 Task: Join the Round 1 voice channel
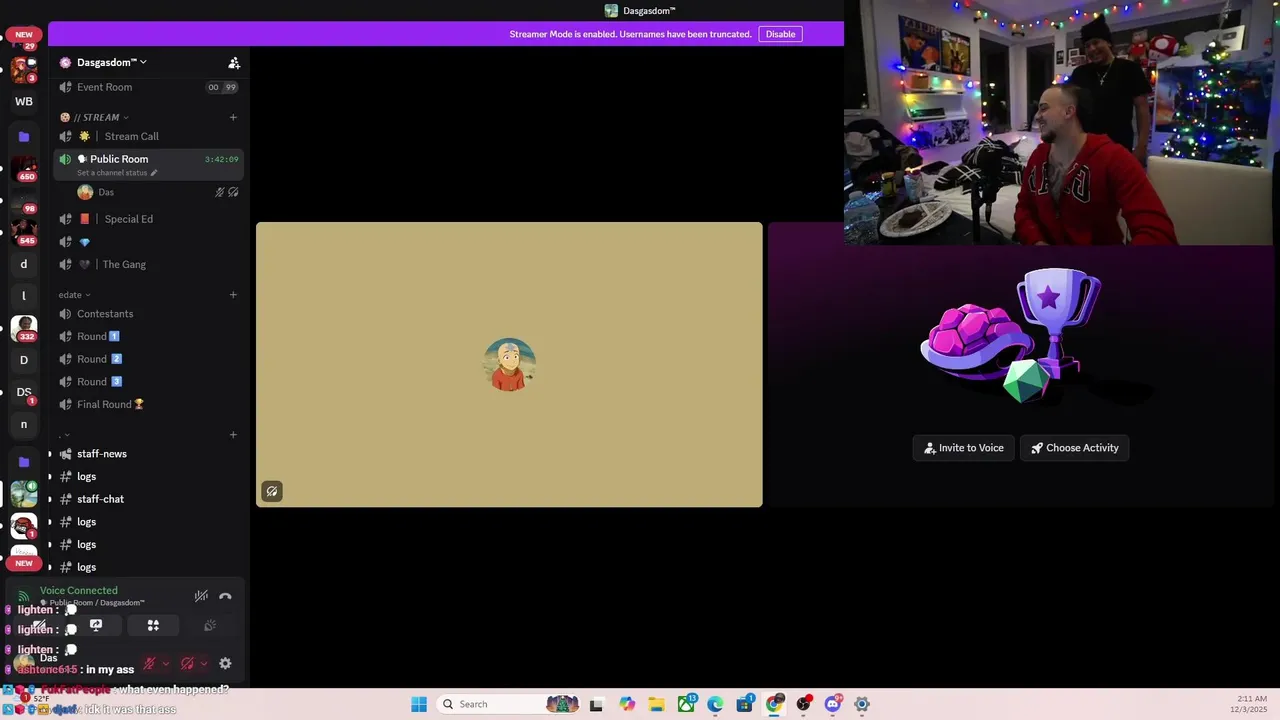150,336
